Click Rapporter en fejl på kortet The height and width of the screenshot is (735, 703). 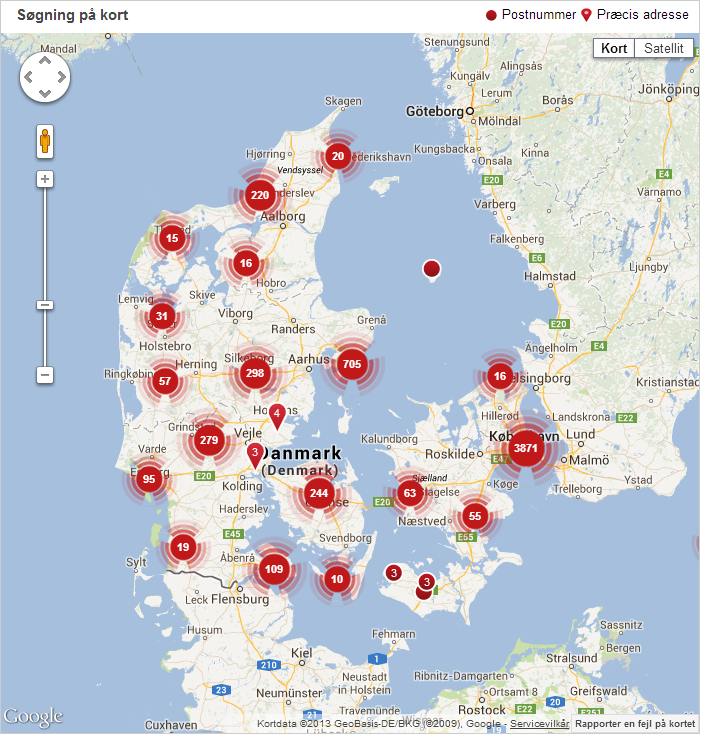[635, 724]
